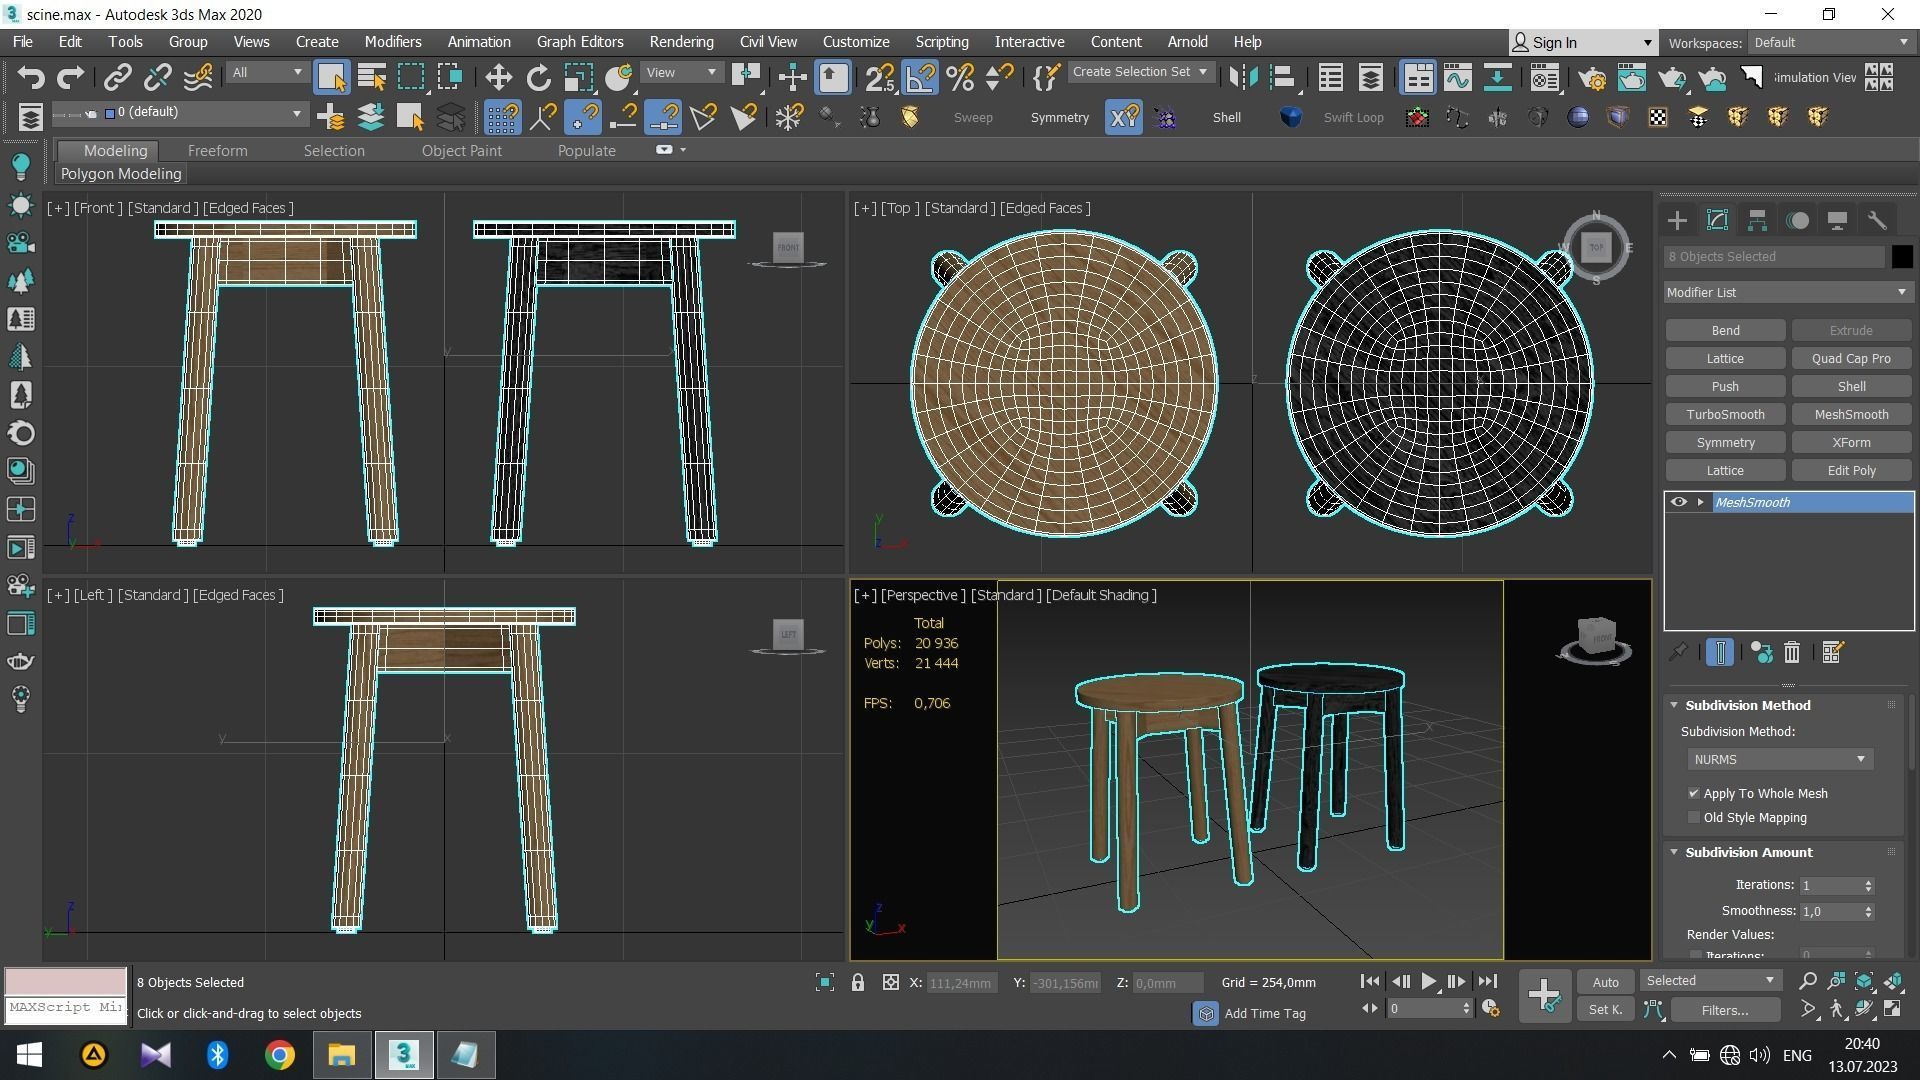
Task: Collapse the Subdivision Method rollout
Action: click(1674, 705)
